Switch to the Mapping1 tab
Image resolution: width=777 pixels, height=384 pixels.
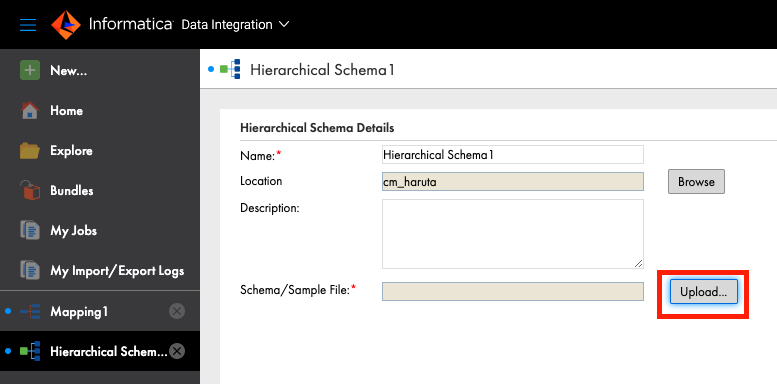pos(79,312)
